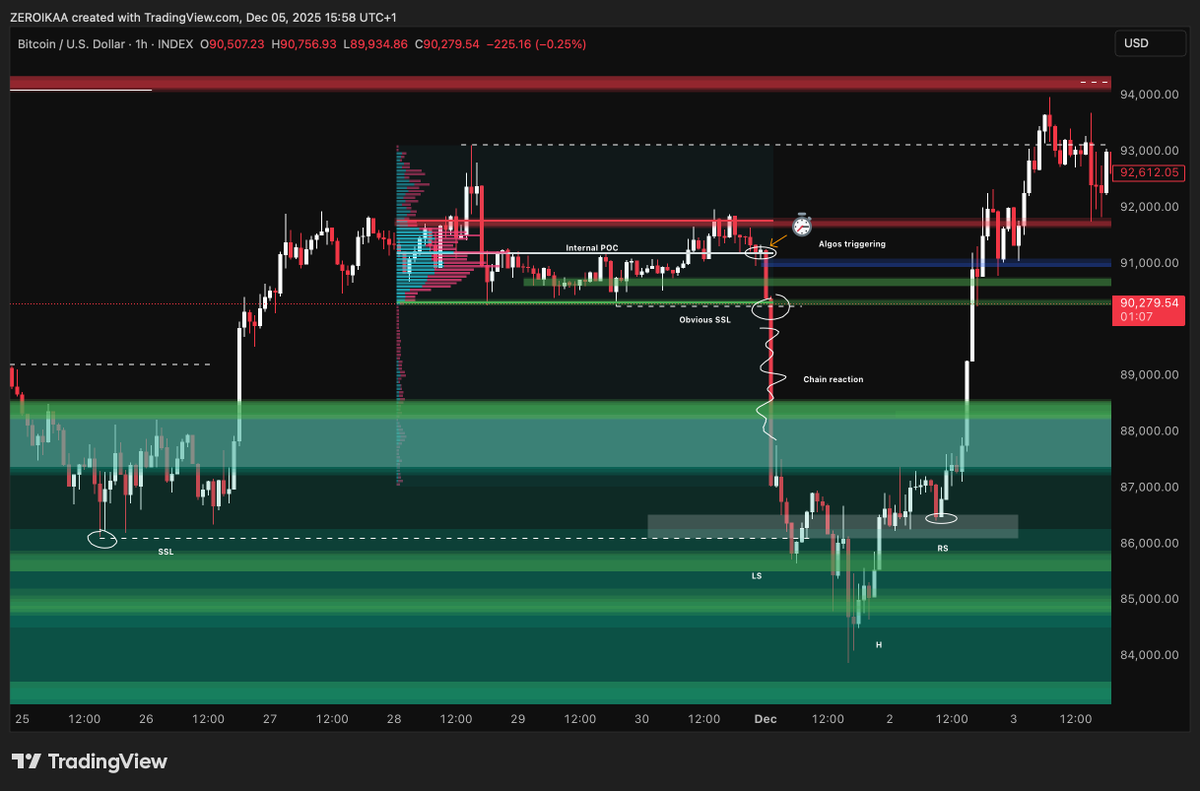
Task: Click the red current price tag 90,279.54
Action: (x=1149, y=309)
